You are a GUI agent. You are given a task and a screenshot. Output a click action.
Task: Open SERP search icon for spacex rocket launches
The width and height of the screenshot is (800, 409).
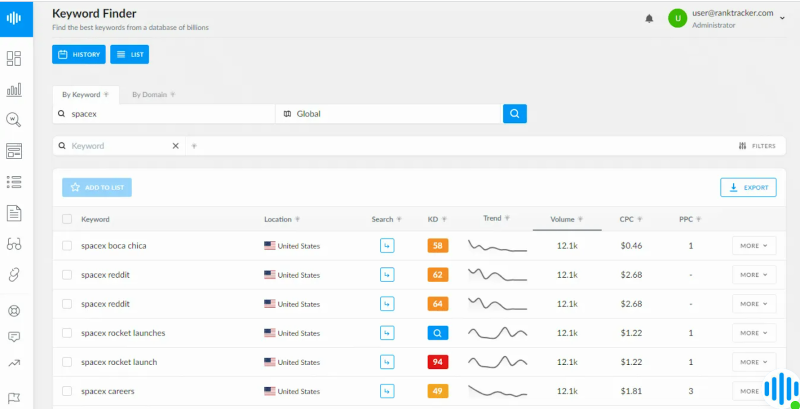pyautogui.click(x=387, y=333)
